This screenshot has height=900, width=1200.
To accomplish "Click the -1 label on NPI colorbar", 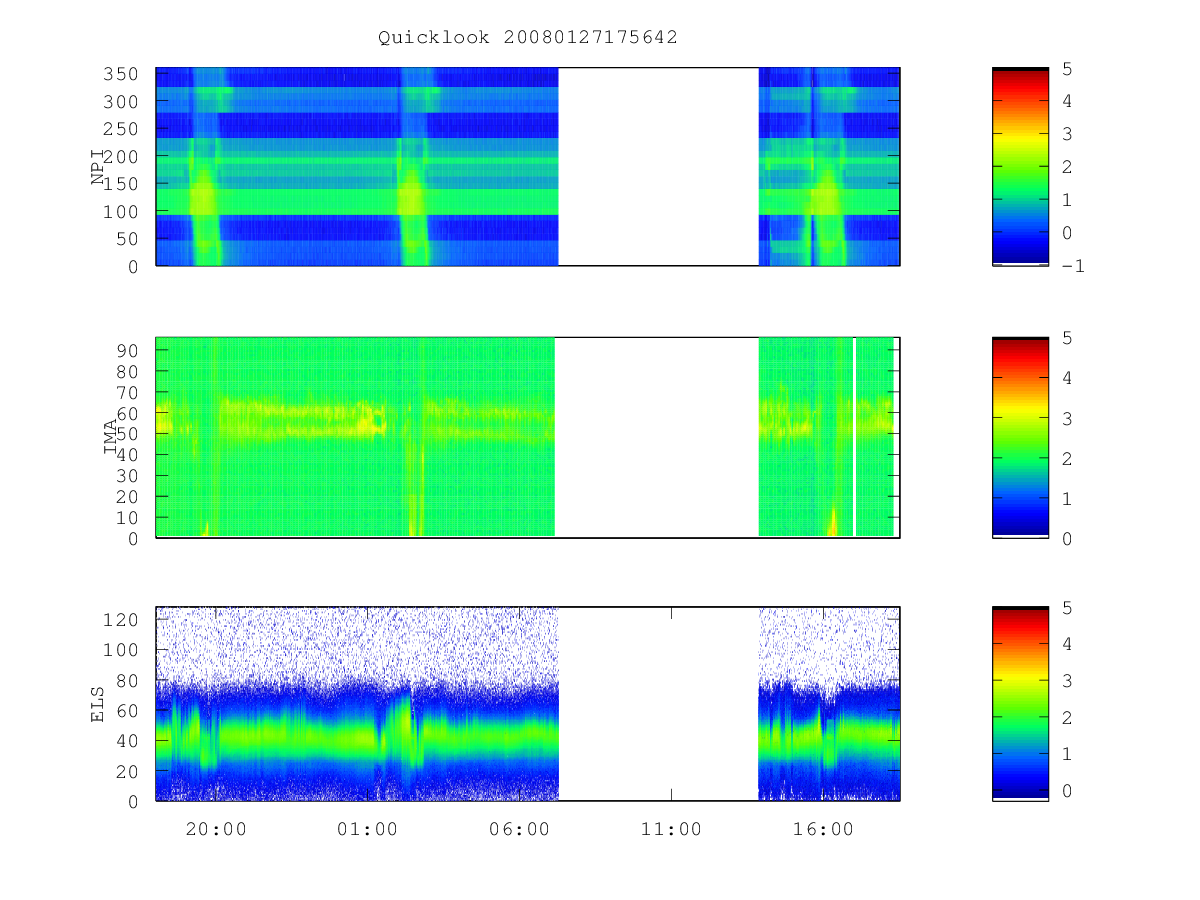I will (1073, 266).
